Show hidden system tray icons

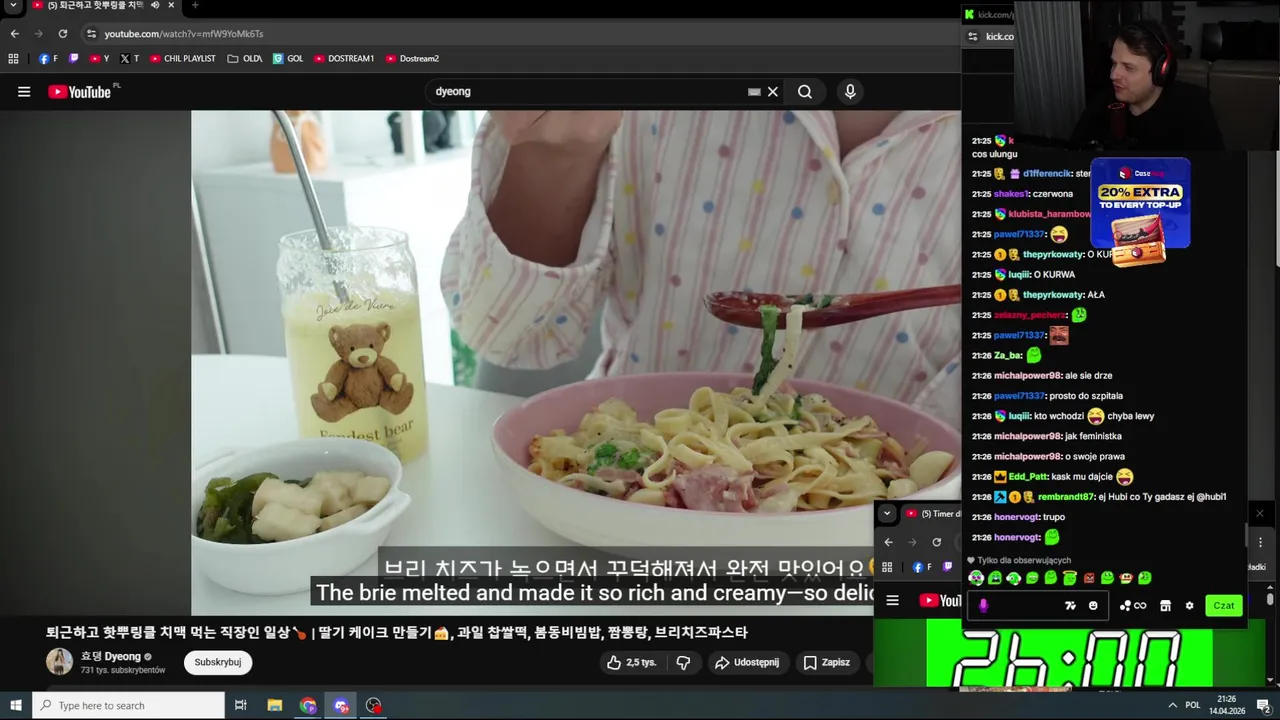tap(1172, 705)
